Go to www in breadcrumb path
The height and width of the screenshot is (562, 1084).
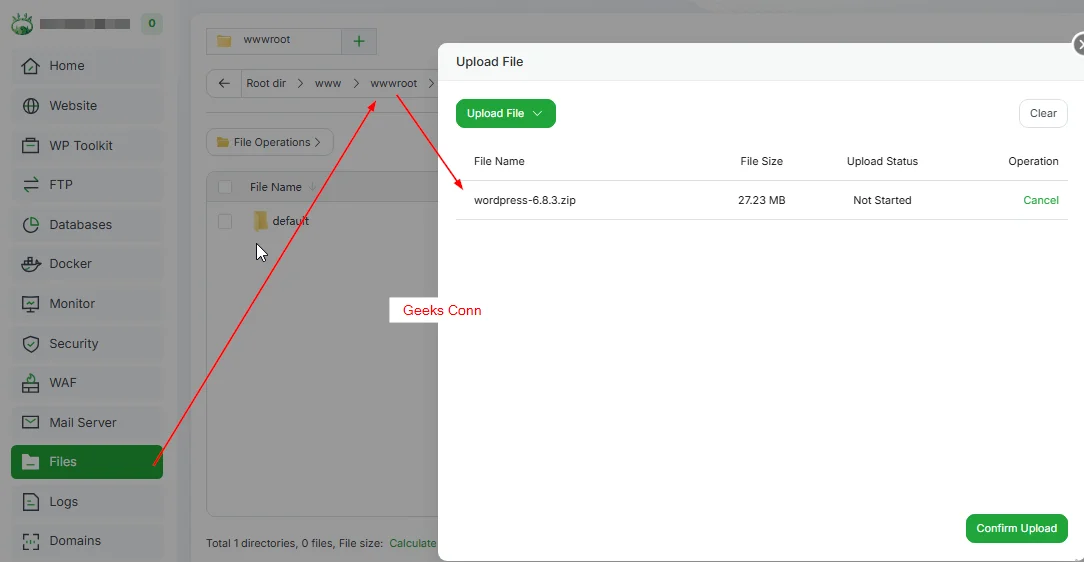pos(328,83)
